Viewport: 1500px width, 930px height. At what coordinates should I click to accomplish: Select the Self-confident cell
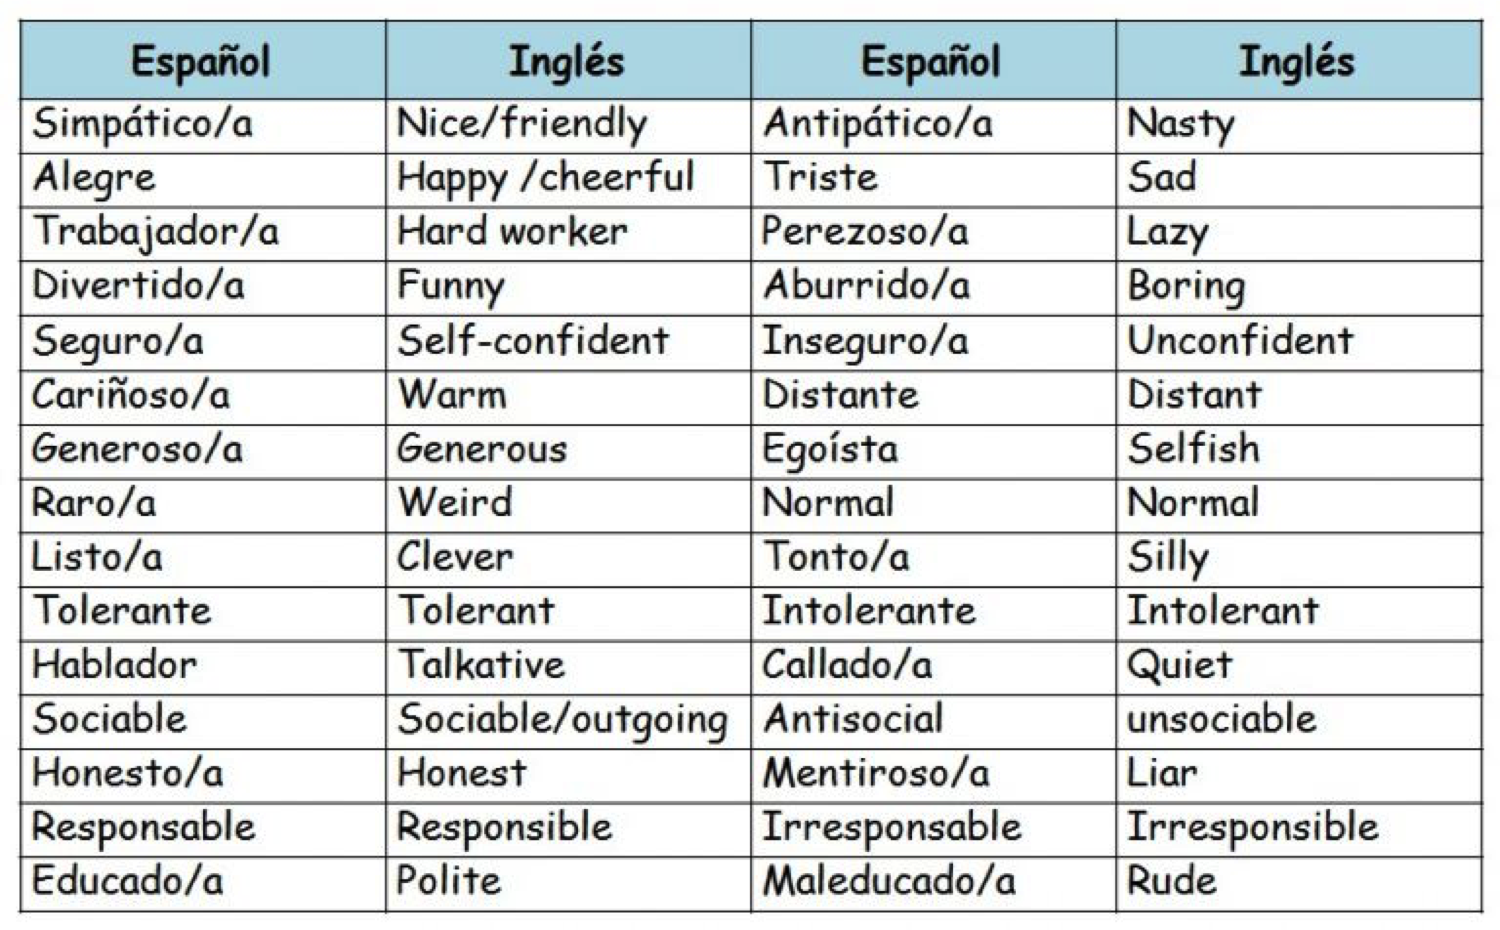(x=533, y=341)
